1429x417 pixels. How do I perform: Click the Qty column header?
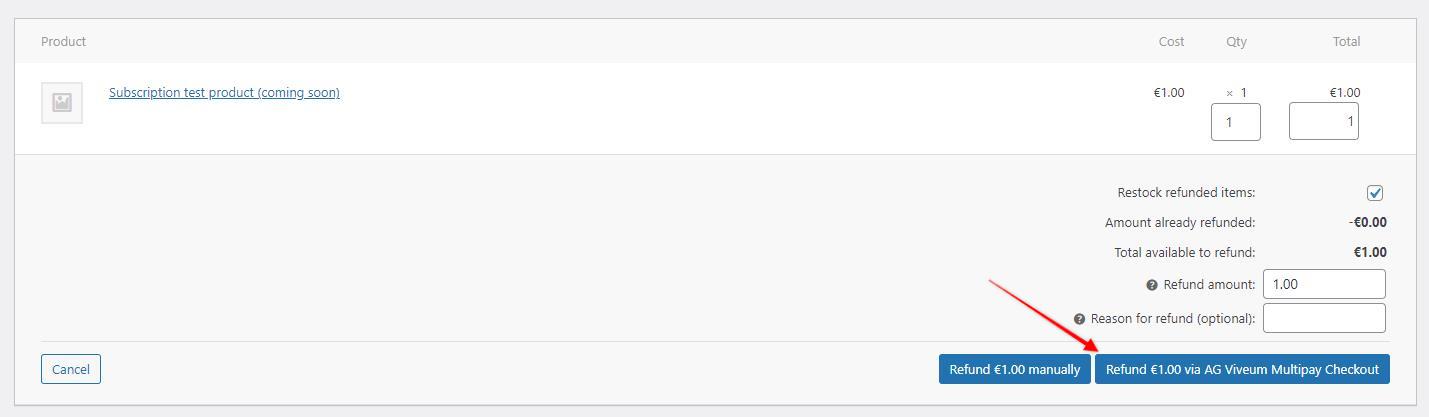tap(1236, 41)
